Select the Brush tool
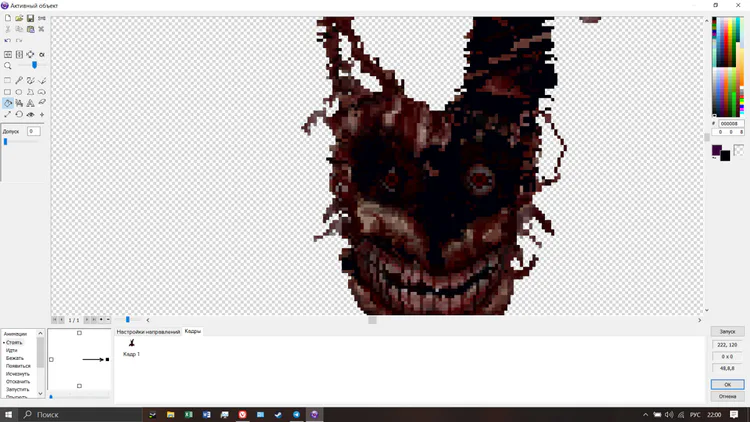Screen dimensions: 750x422 pos(30,80)
